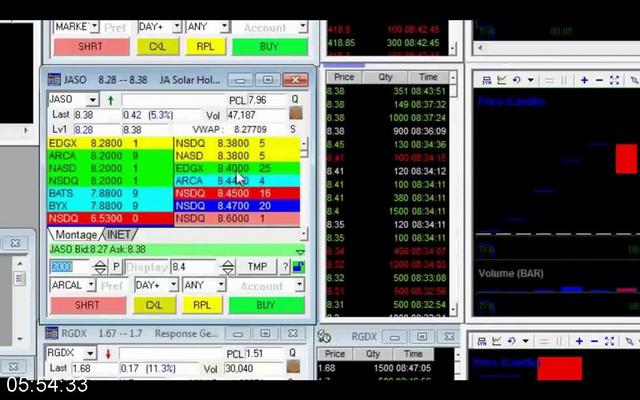Click the red candle on the JASO price chart

(x=626, y=159)
